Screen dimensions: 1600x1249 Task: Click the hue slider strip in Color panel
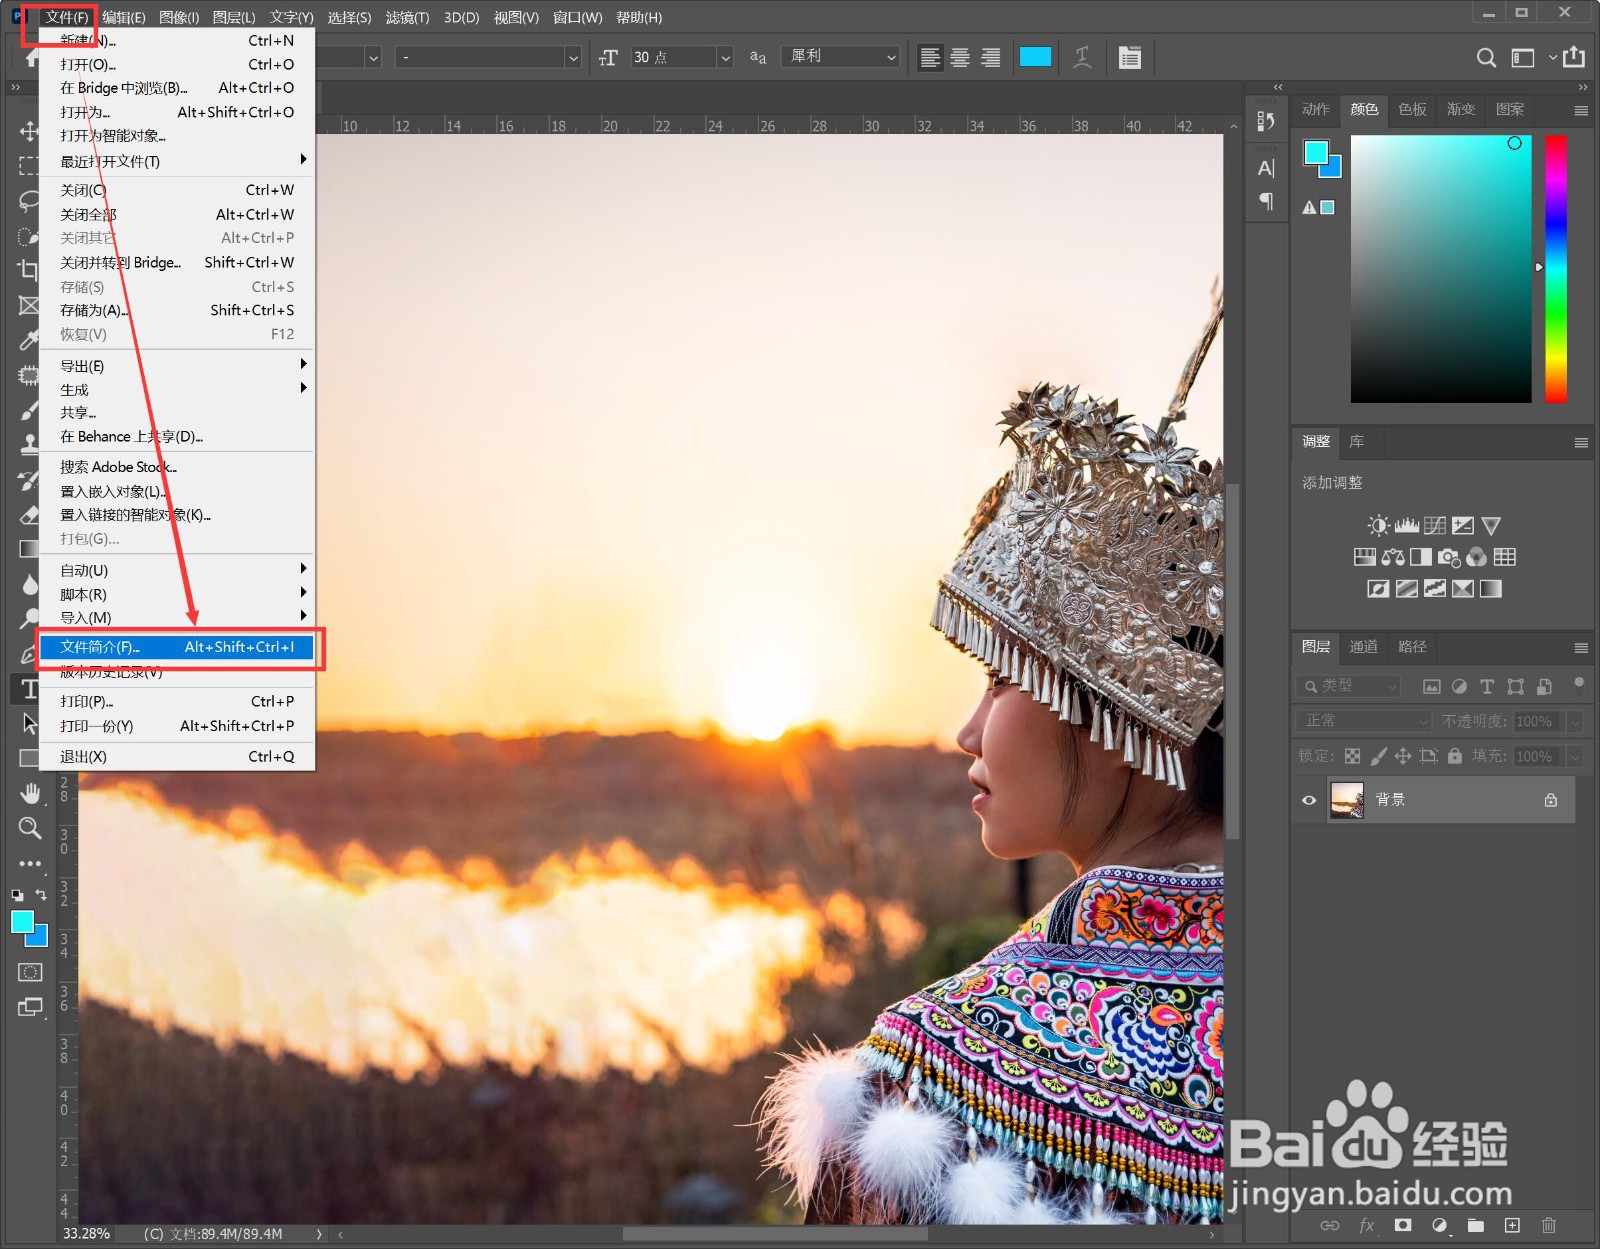pyautogui.click(x=1556, y=269)
